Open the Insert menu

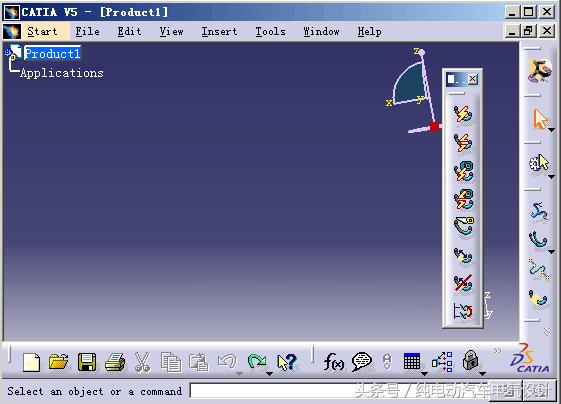click(x=219, y=31)
